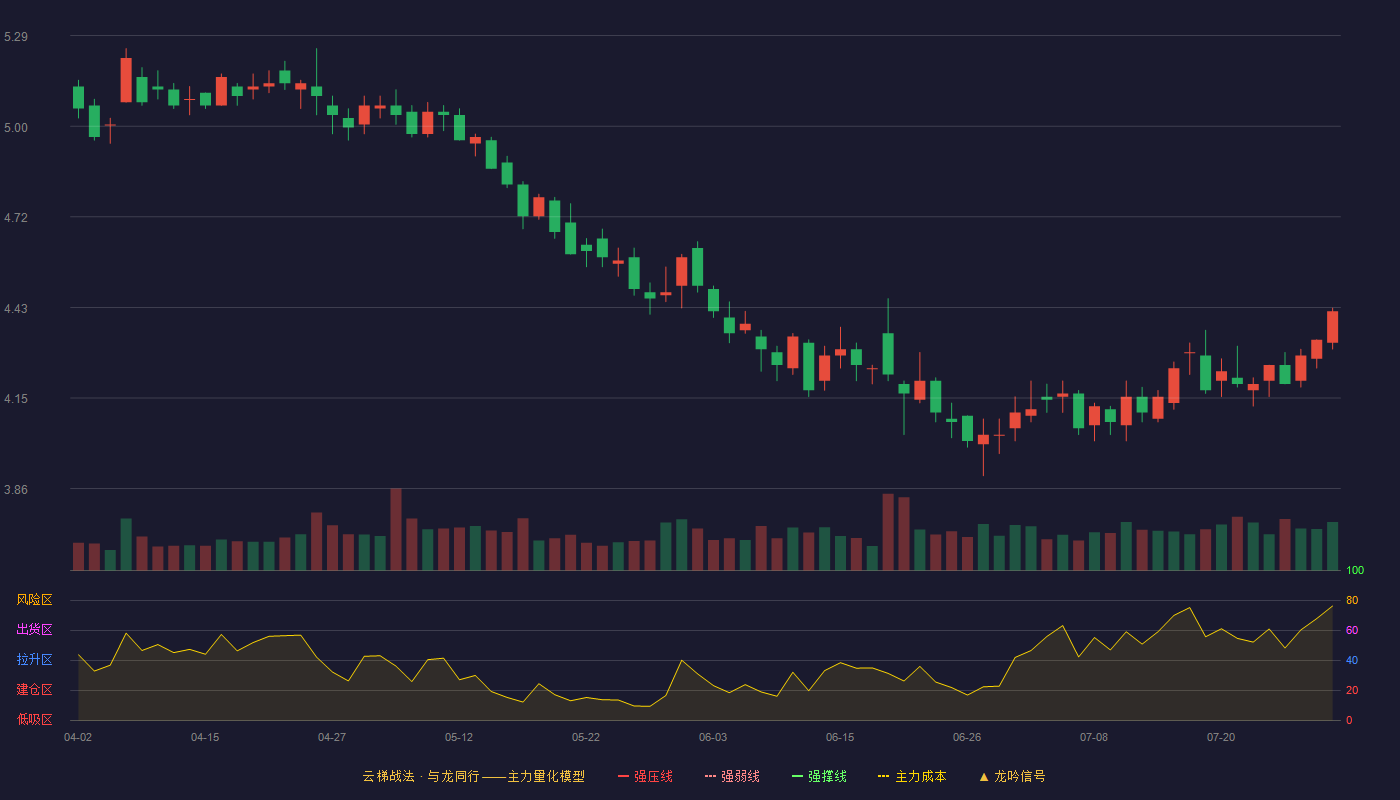Hide the 强撑线 series via legend text
The height and width of the screenshot is (800, 1400).
coord(827,776)
